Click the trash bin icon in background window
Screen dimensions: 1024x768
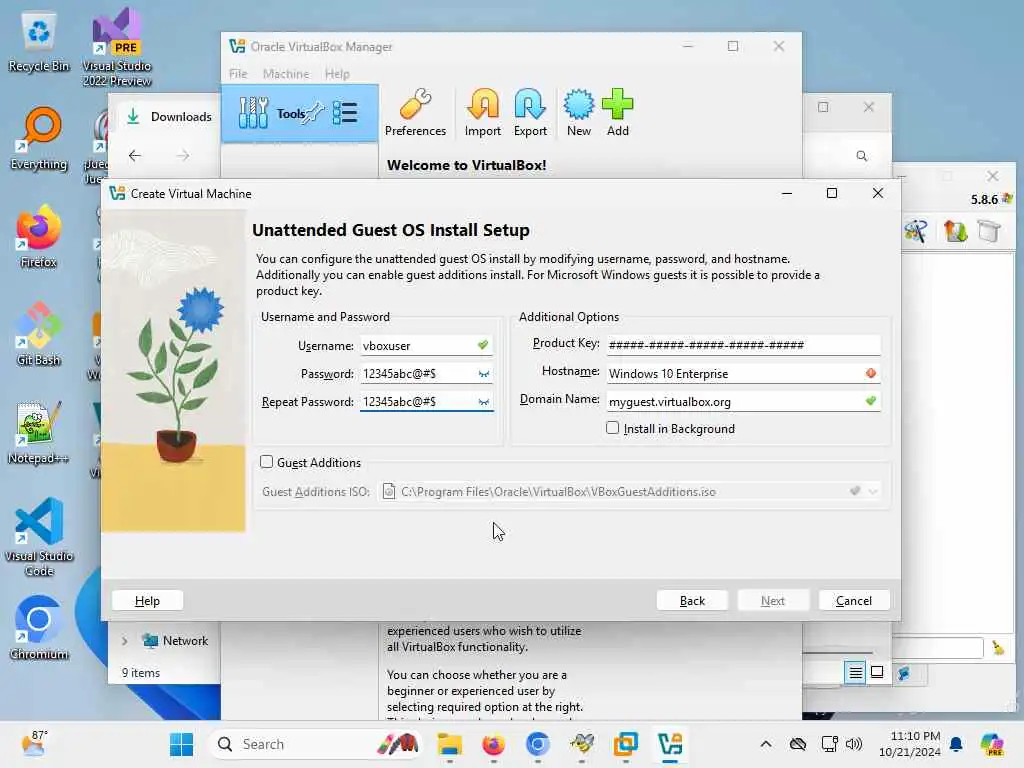(x=989, y=231)
